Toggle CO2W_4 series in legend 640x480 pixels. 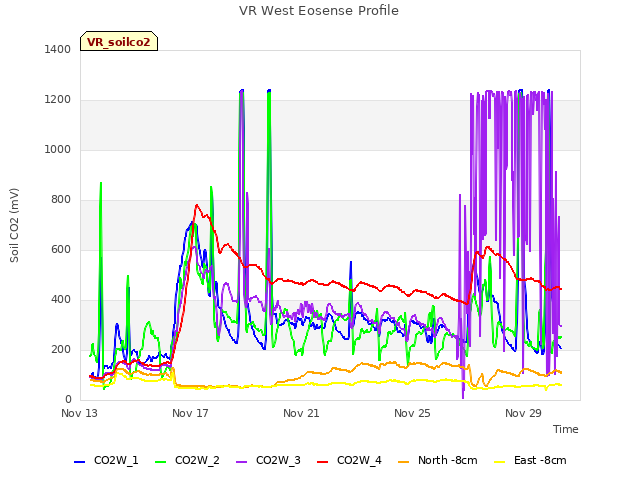[349, 461]
